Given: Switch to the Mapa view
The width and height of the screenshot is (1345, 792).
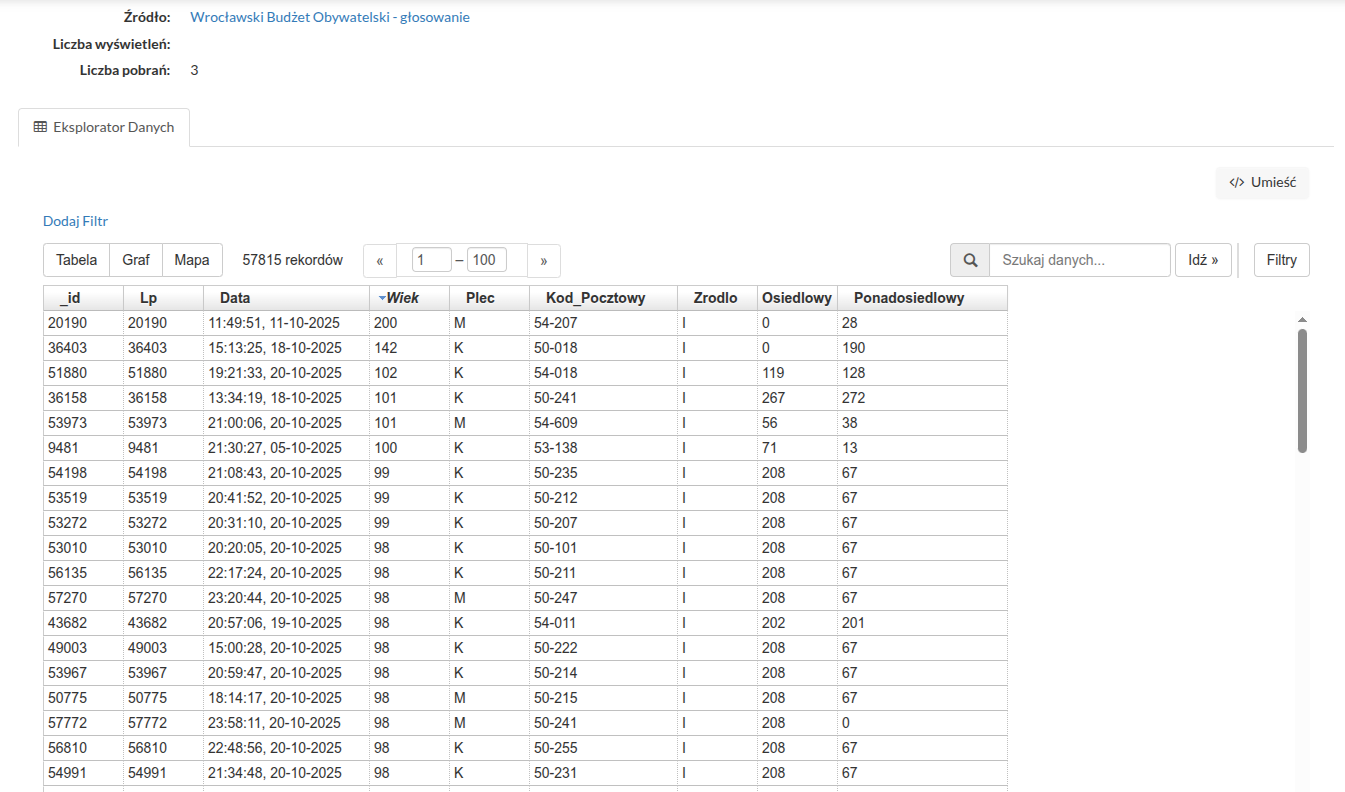Looking at the screenshot, I should [192, 260].
